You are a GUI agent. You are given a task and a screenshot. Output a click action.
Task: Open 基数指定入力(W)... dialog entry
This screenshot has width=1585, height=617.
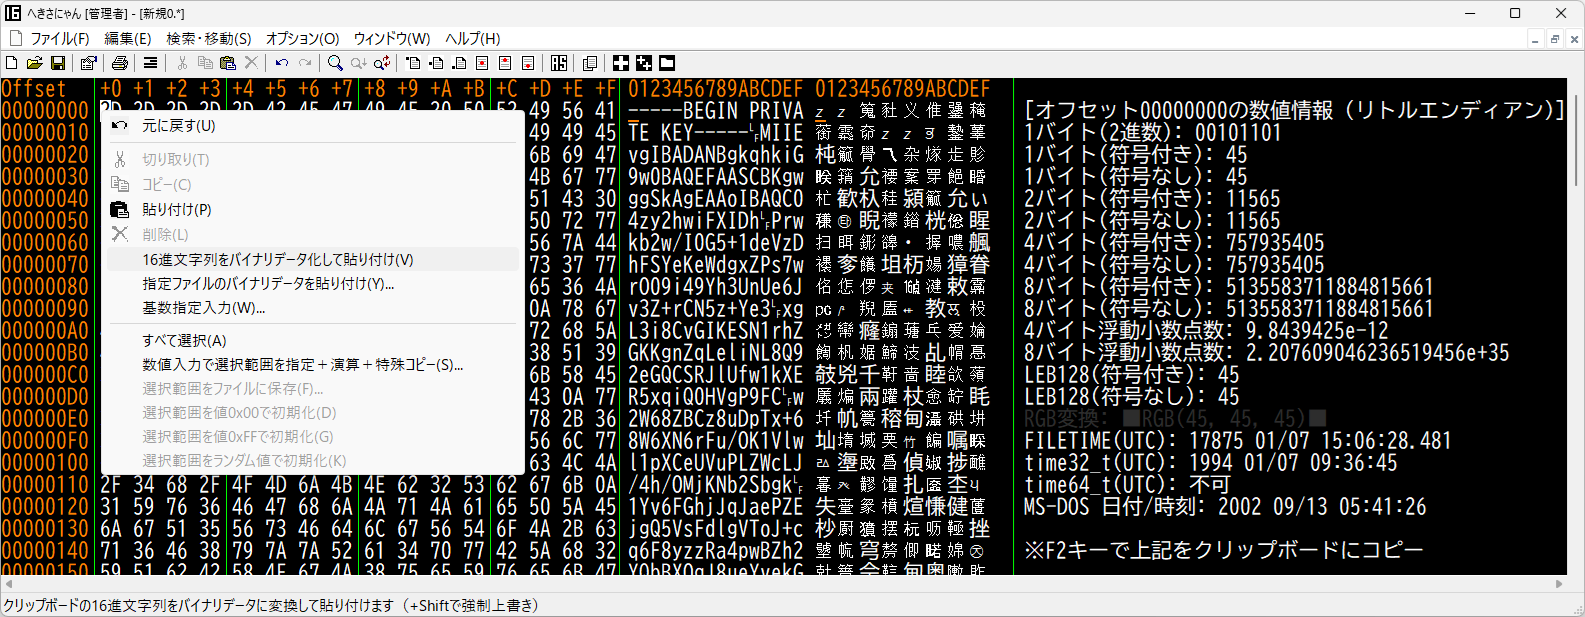click(x=203, y=308)
